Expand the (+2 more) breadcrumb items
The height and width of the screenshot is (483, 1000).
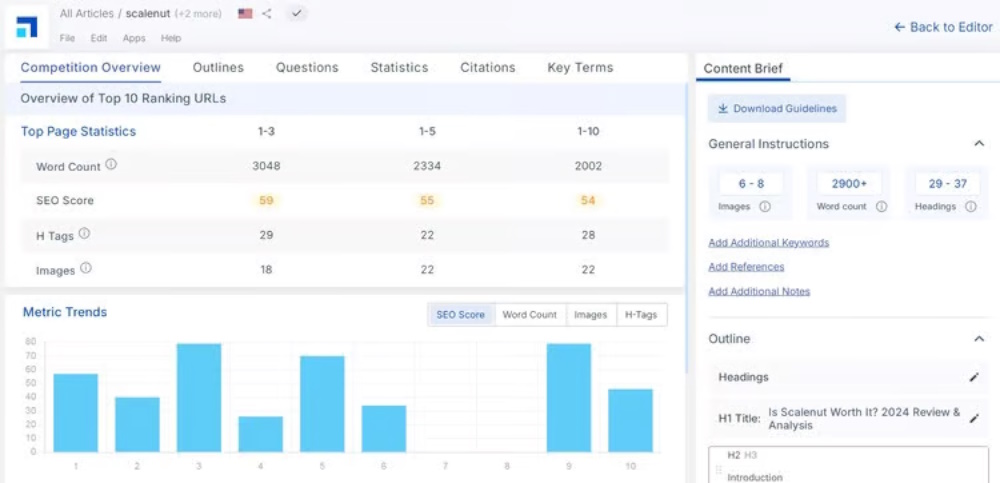(x=198, y=13)
